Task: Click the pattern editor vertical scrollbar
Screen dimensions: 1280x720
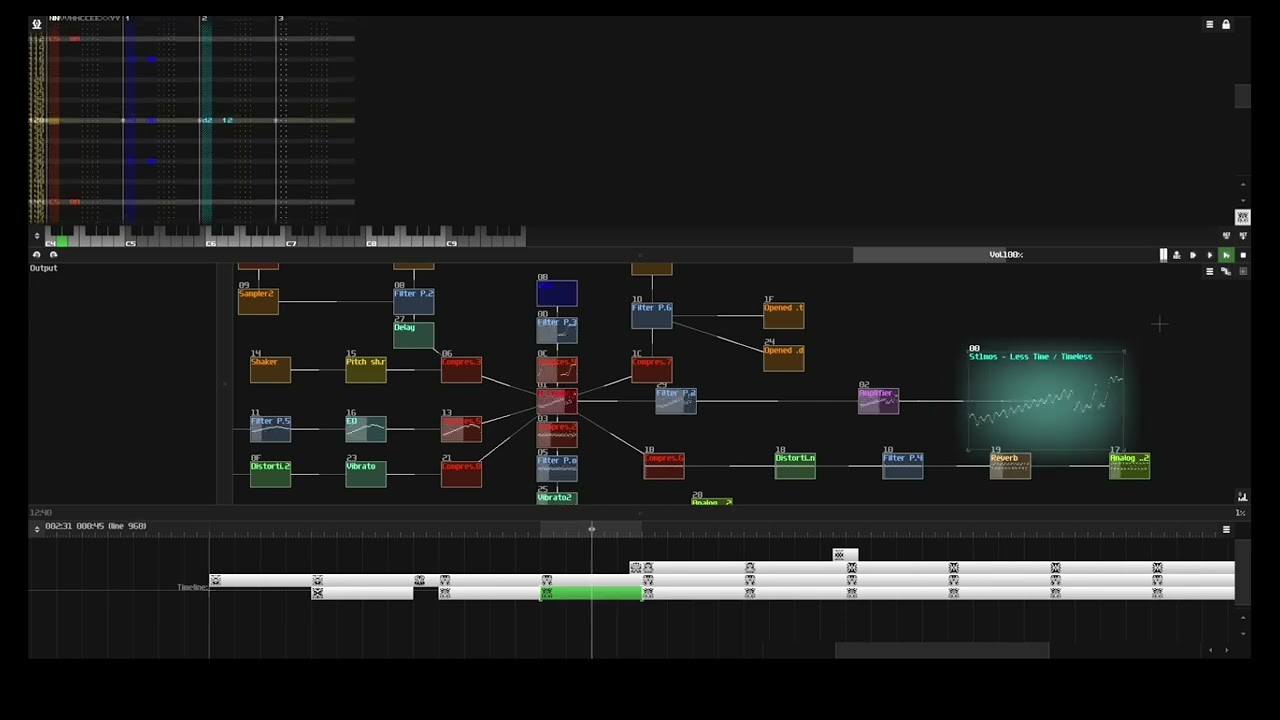Action: pos(1242,96)
